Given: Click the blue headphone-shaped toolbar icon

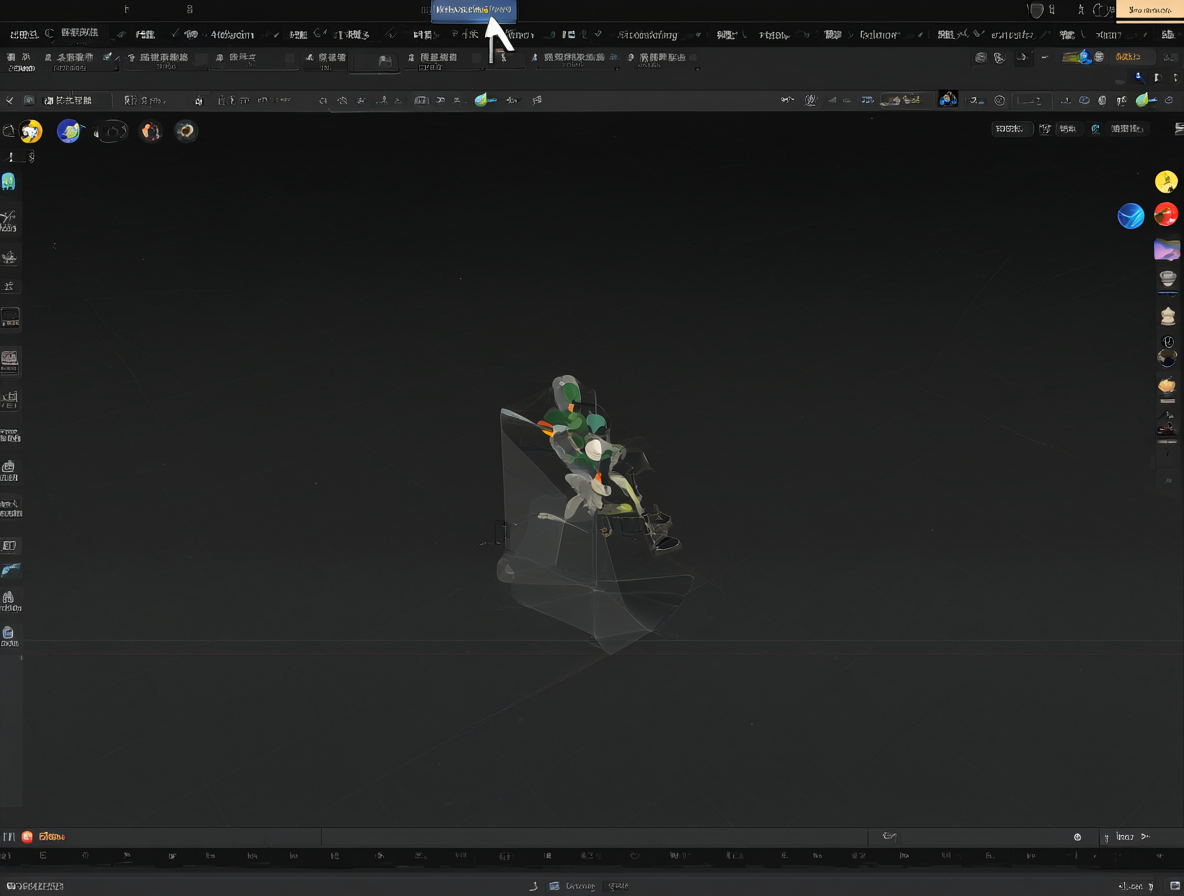Looking at the screenshot, I should coord(948,99).
